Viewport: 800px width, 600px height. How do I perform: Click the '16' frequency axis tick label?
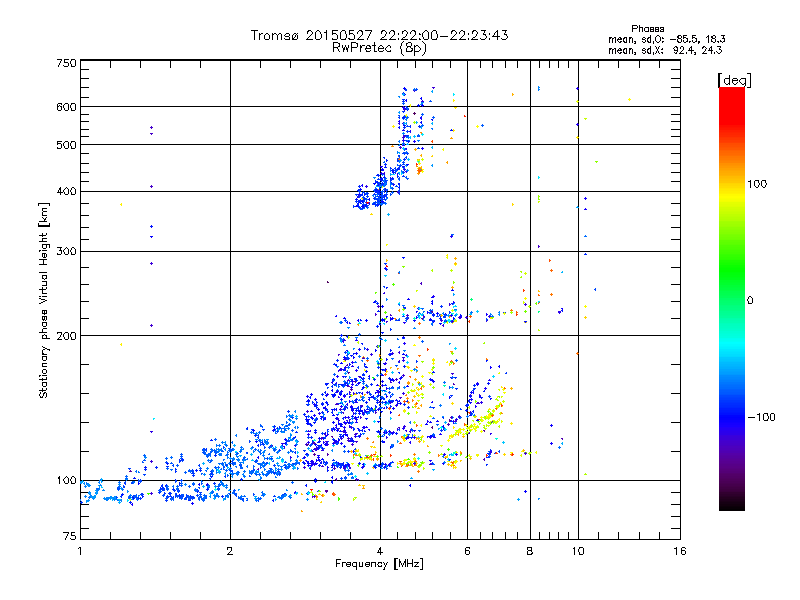coord(680,551)
